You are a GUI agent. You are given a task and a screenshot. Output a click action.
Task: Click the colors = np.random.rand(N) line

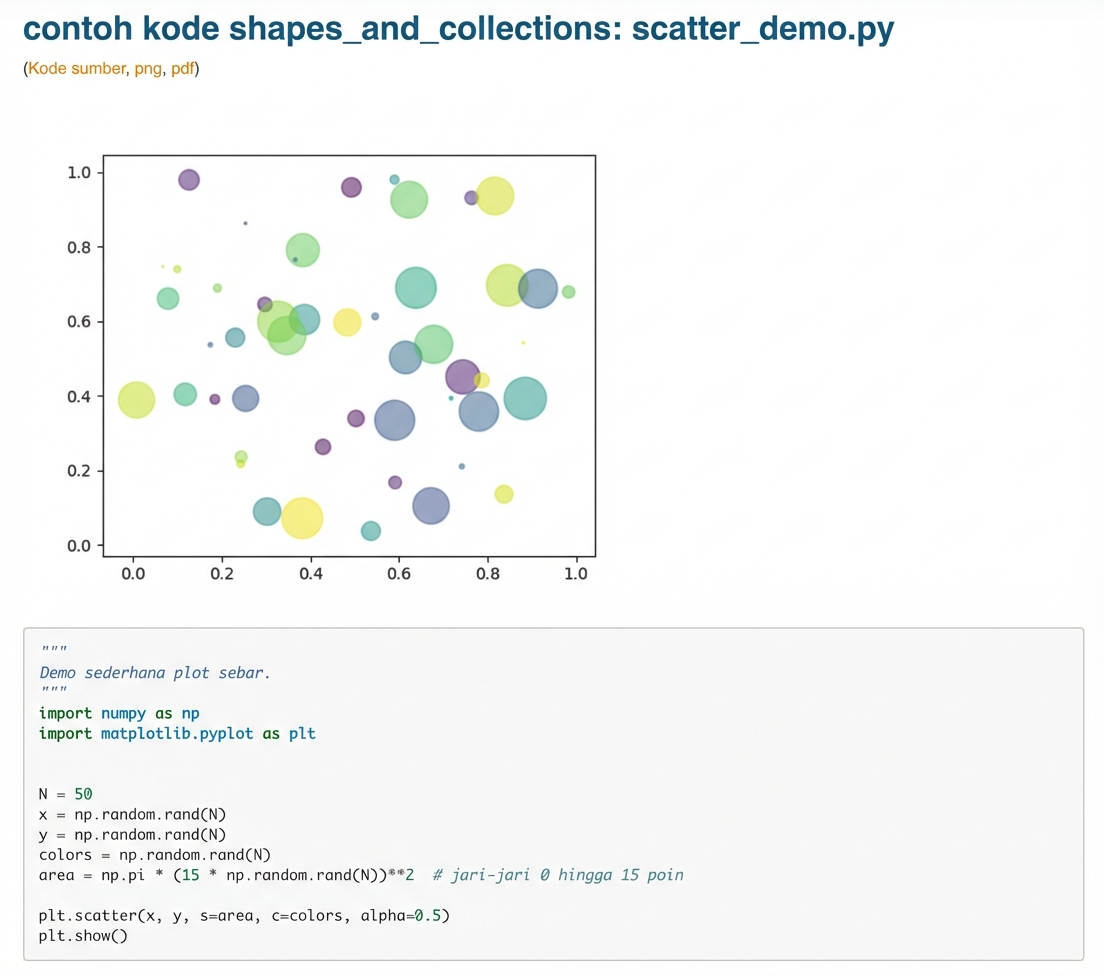[x=155, y=855]
